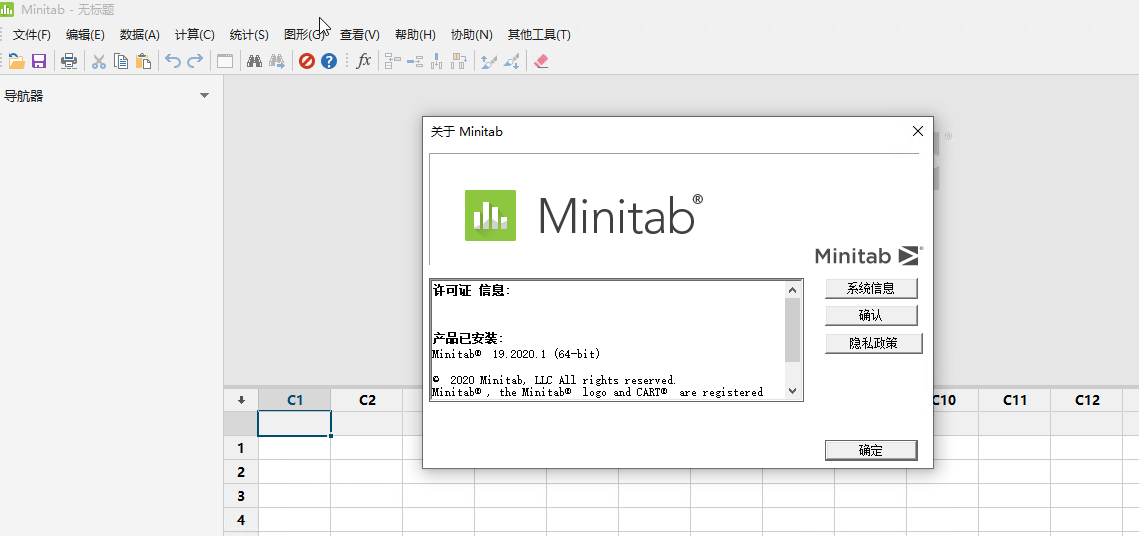Close the 关于 Minitab dialog

(x=917, y=131)
